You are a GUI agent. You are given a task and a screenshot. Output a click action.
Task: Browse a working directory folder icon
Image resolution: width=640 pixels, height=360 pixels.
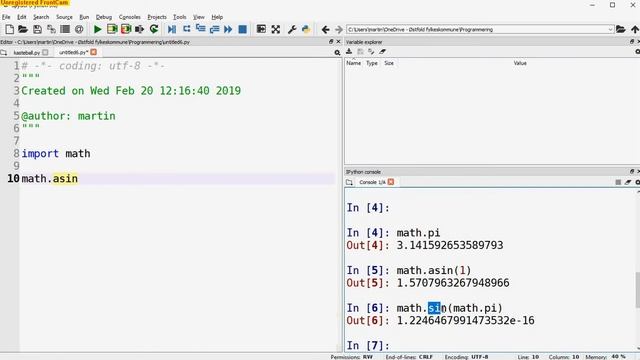(x=620, y=29)
